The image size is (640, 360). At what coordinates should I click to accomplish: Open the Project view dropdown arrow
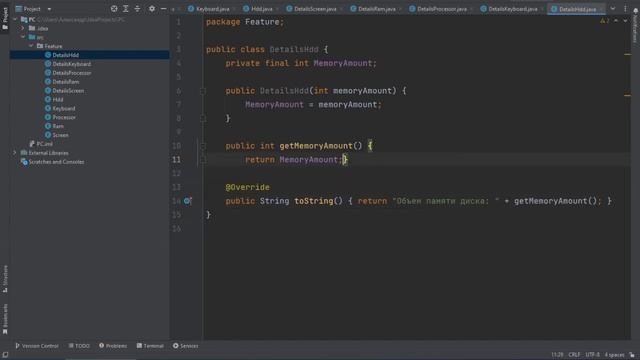point(49,9)
